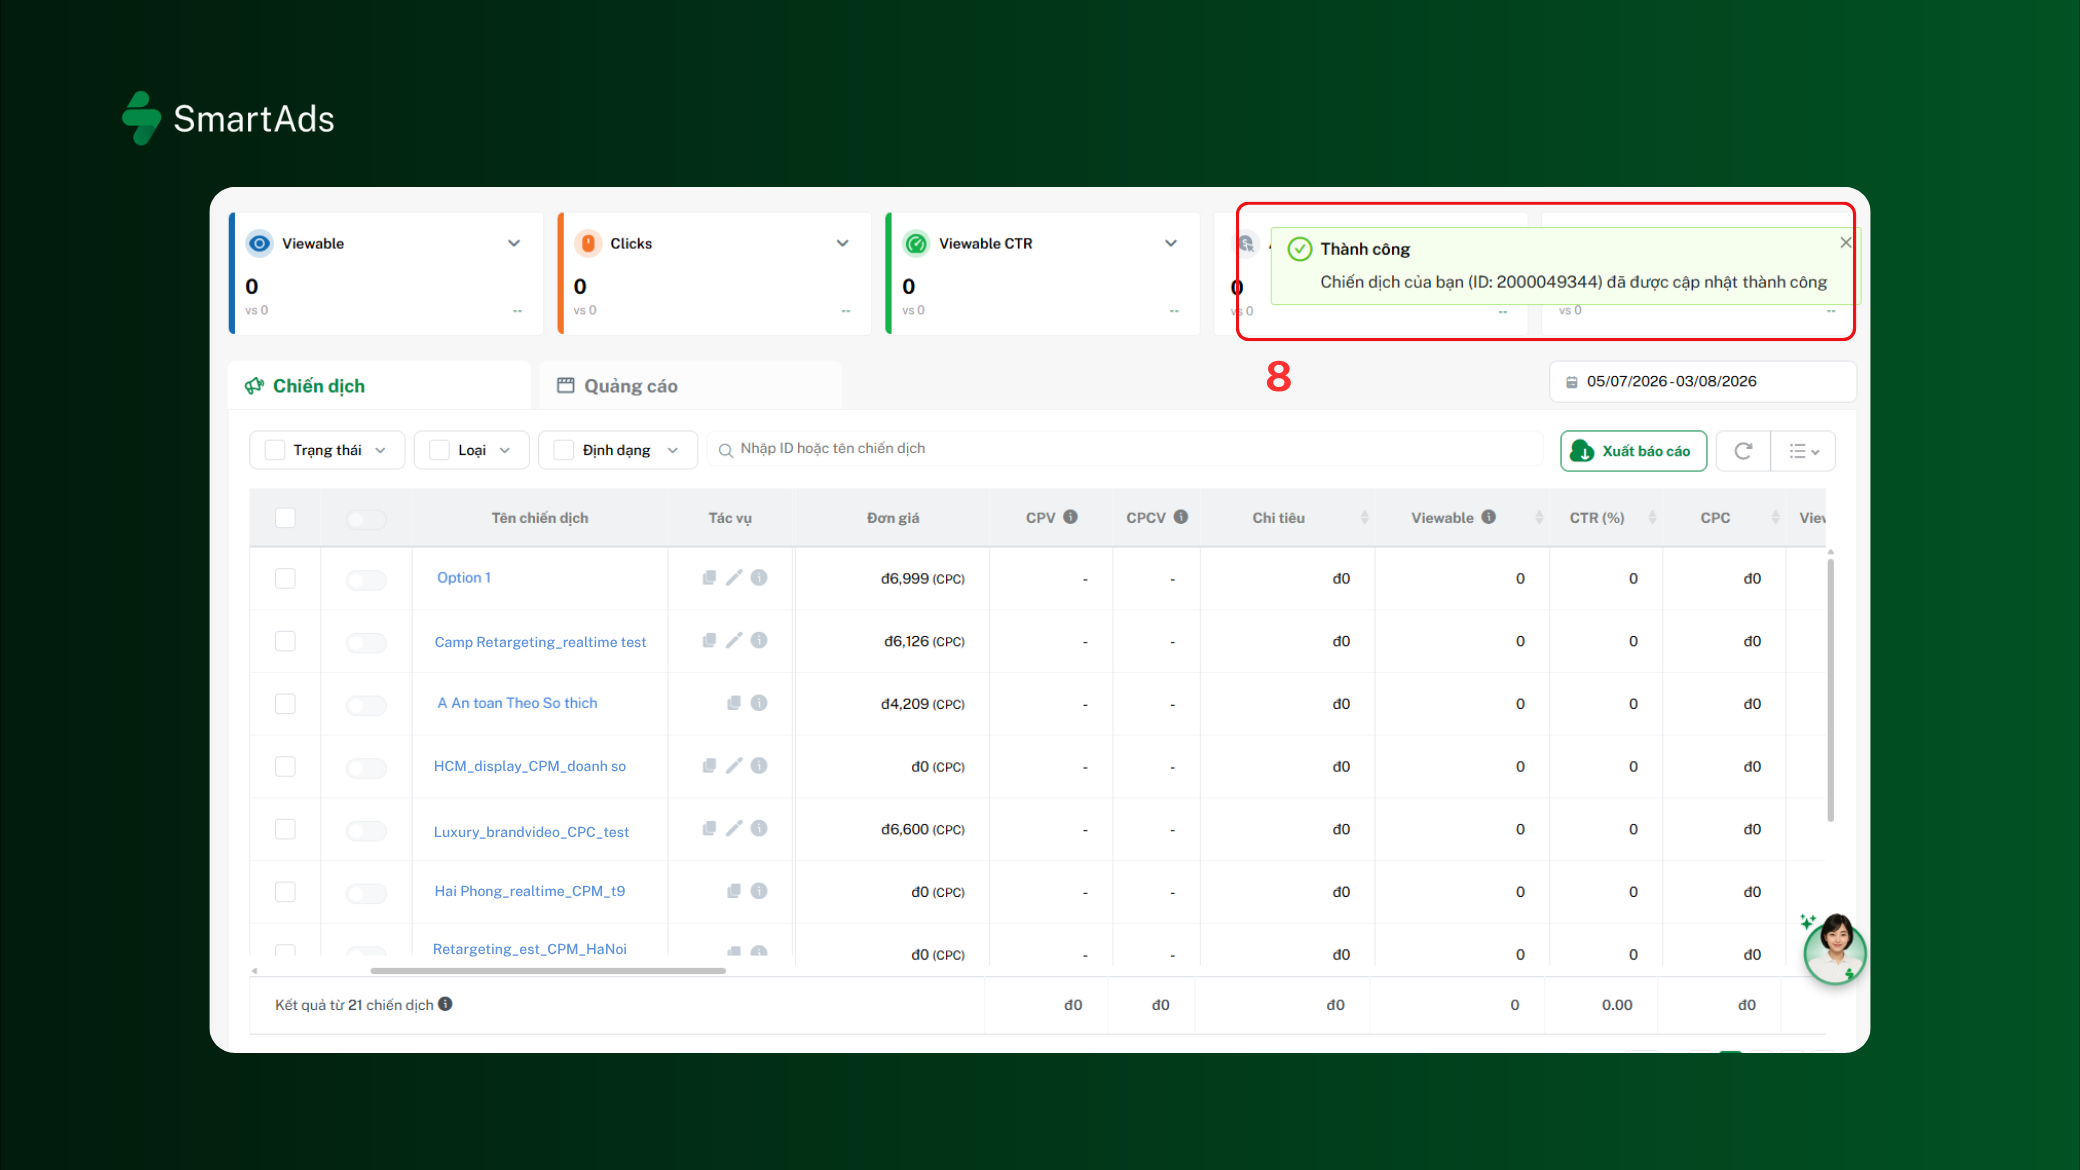Open A An toan Theo So thich link
This screenshot has width=2080, height=1170.
(x=517, y=703)
